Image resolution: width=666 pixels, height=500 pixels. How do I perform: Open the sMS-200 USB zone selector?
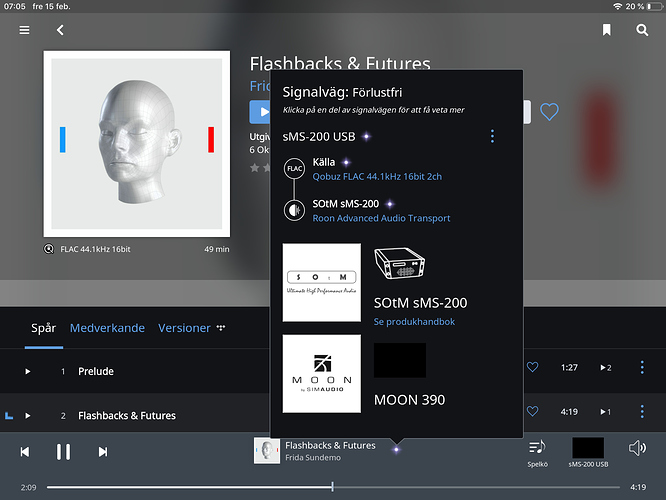tap(588, 453)
